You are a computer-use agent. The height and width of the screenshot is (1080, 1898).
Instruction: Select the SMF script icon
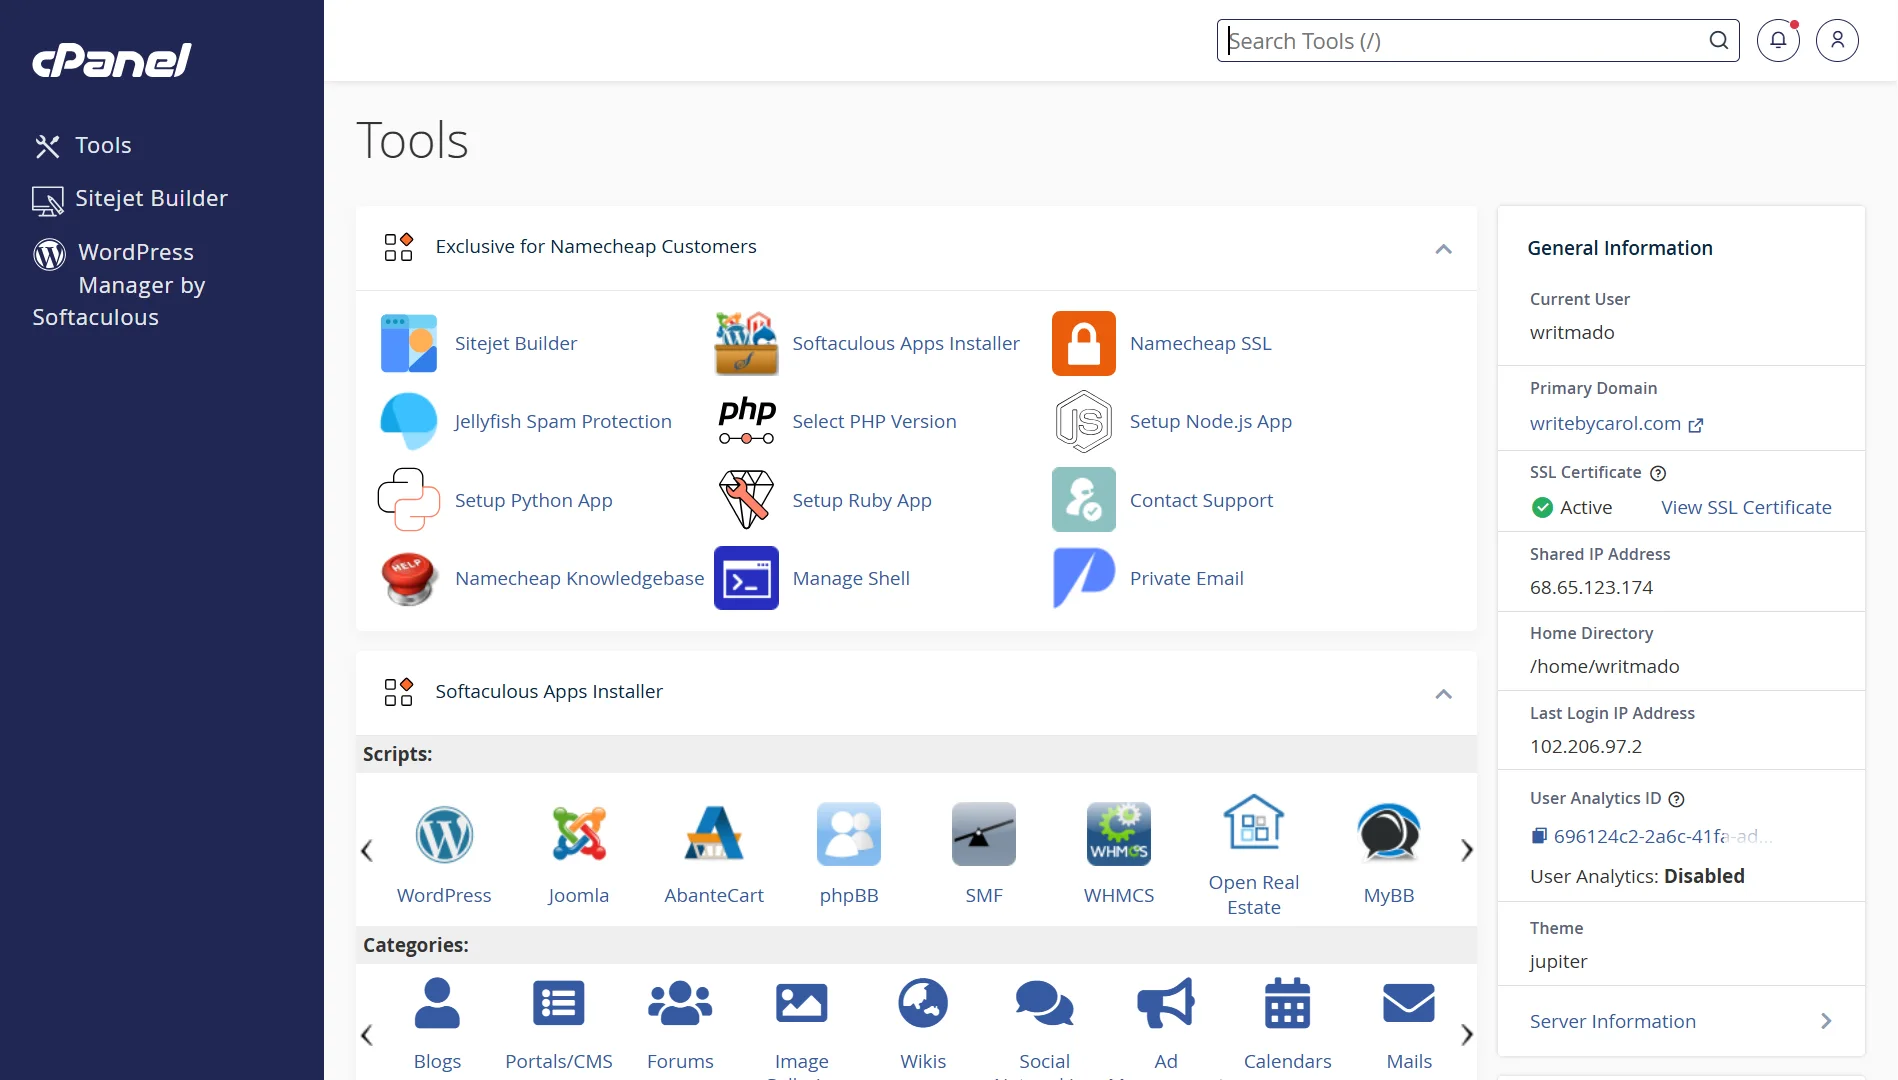(984, 834)
